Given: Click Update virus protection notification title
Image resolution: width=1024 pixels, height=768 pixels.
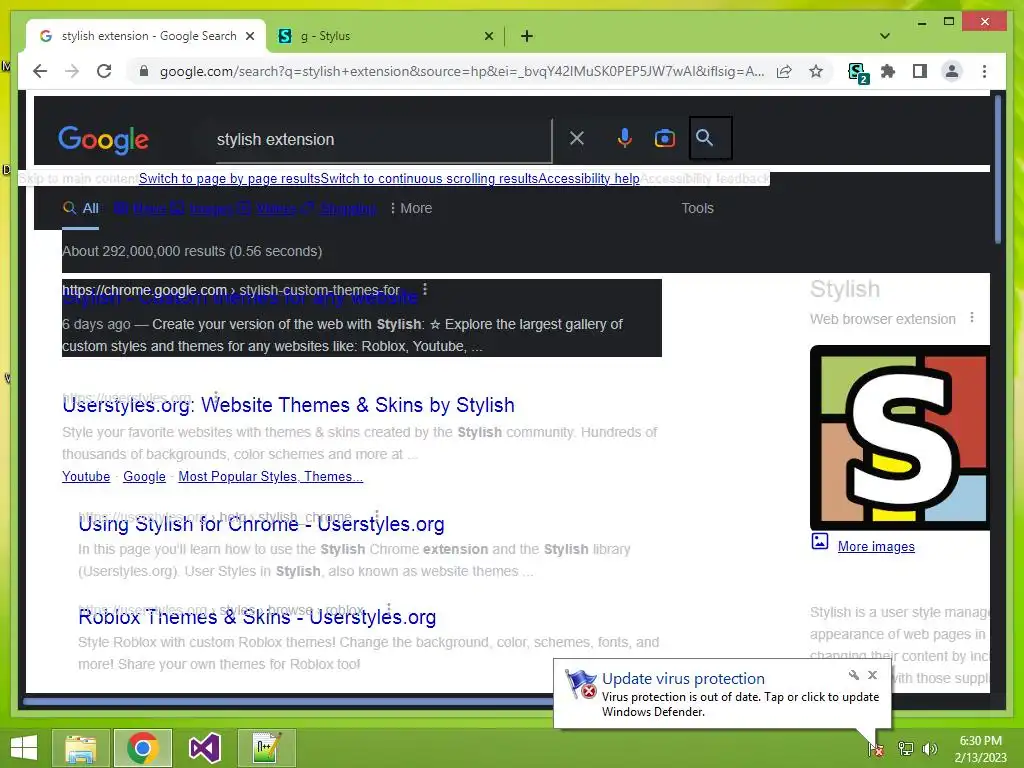Looking at the screenshot, I should 683,679.
